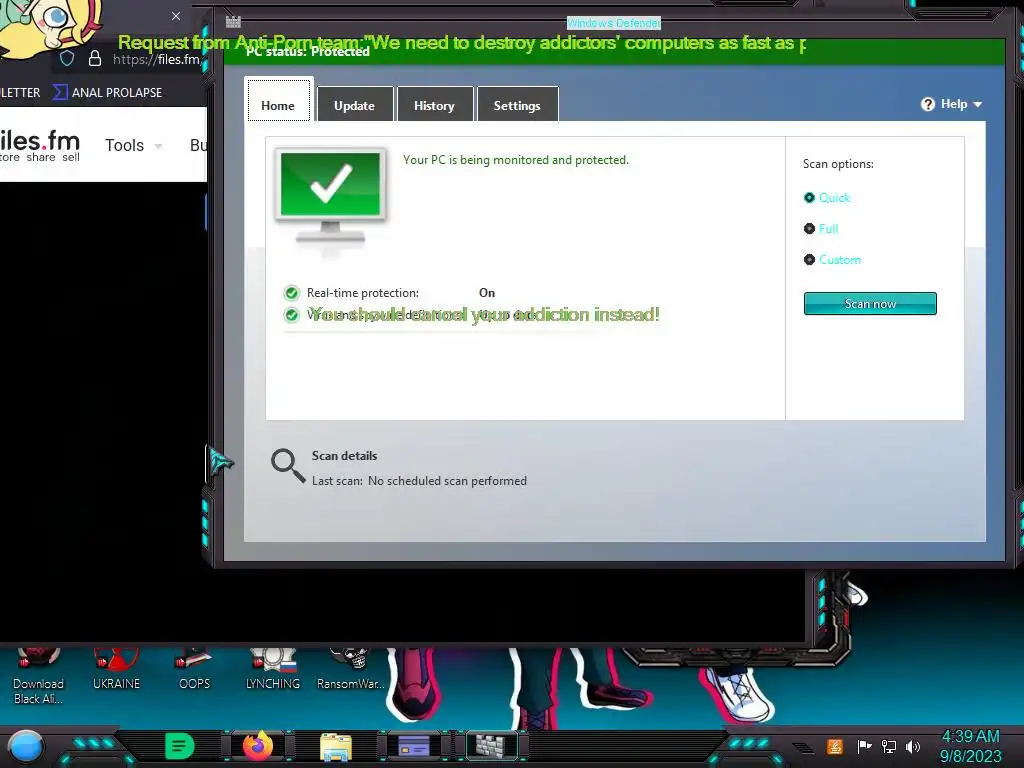This screenshot has height=768, width=1024.
Task: Click the Real-time protection 'On' value
Action: (487, 293)
